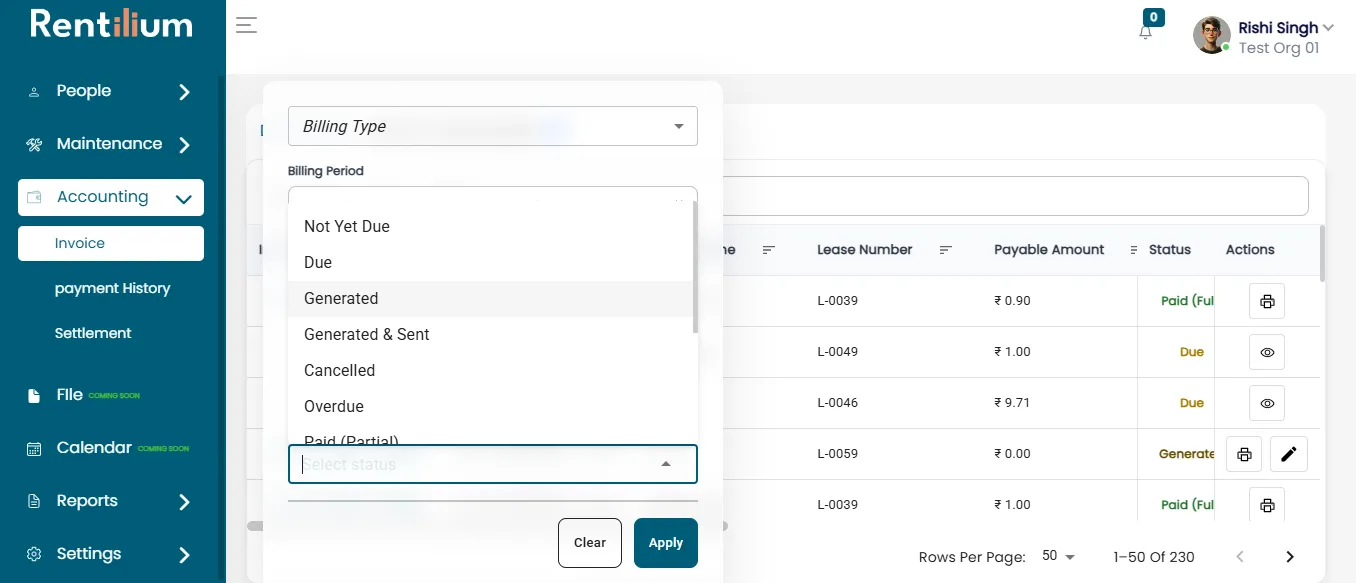Sort by the Payable Amount column icon

1134,250
